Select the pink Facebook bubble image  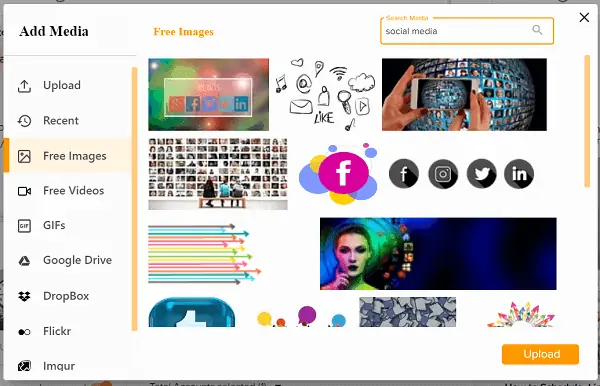[x=338, y=174]
